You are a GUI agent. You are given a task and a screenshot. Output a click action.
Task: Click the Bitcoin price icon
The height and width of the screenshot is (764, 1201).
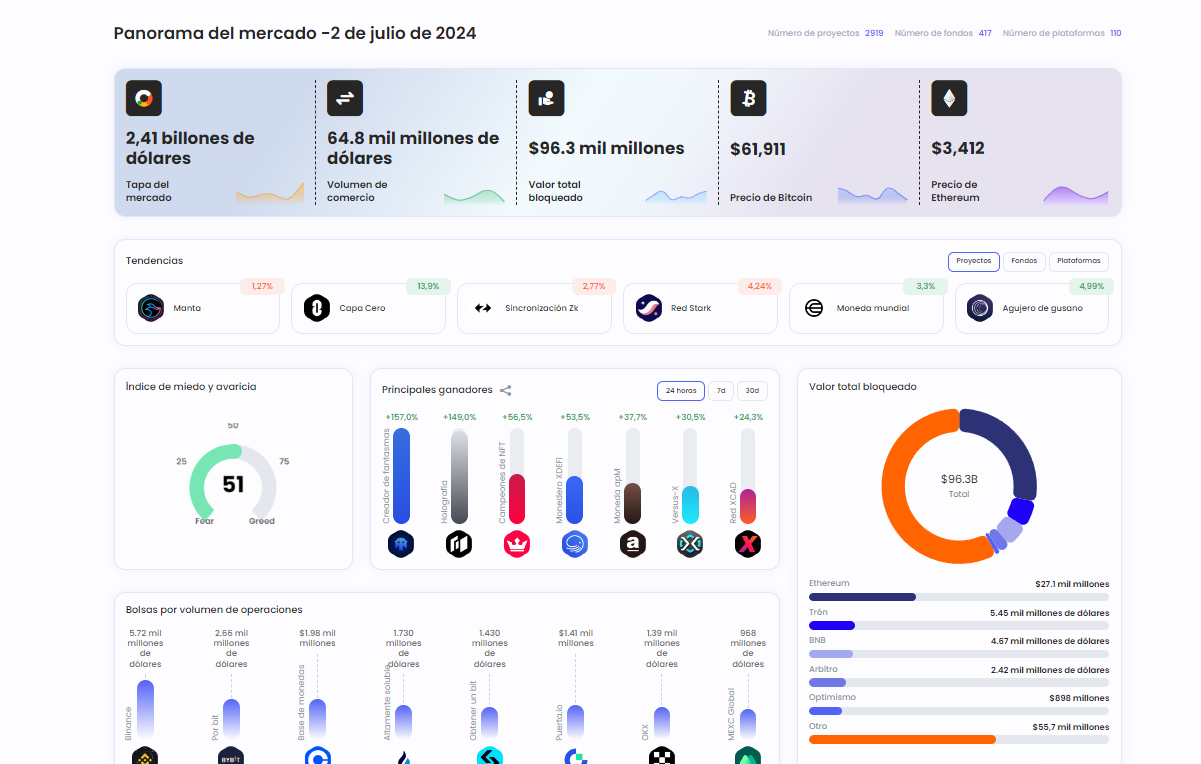[x=748, y=98]
